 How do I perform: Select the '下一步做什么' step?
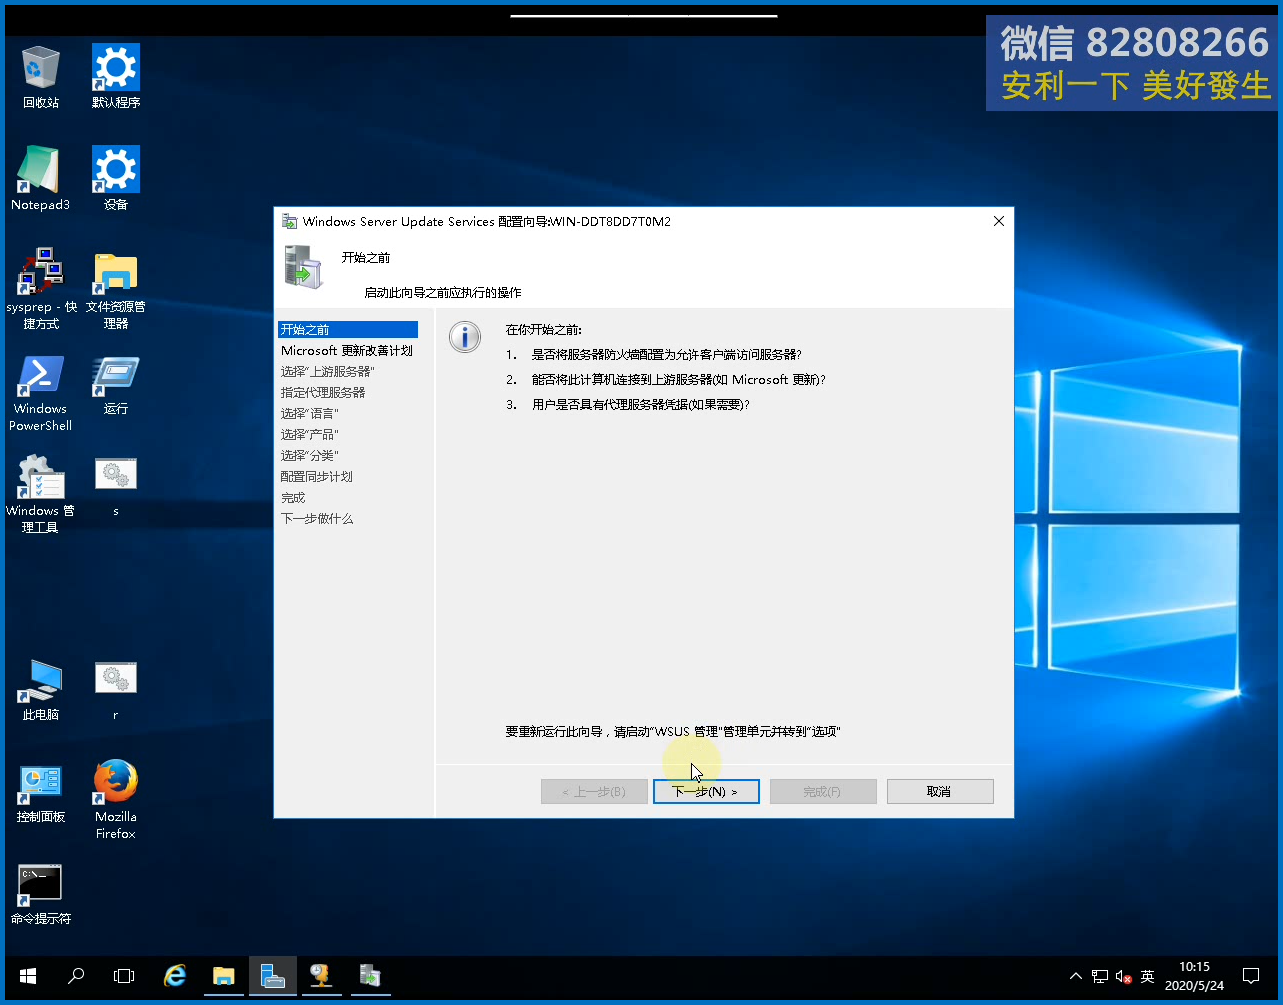[x=317, y=518]
